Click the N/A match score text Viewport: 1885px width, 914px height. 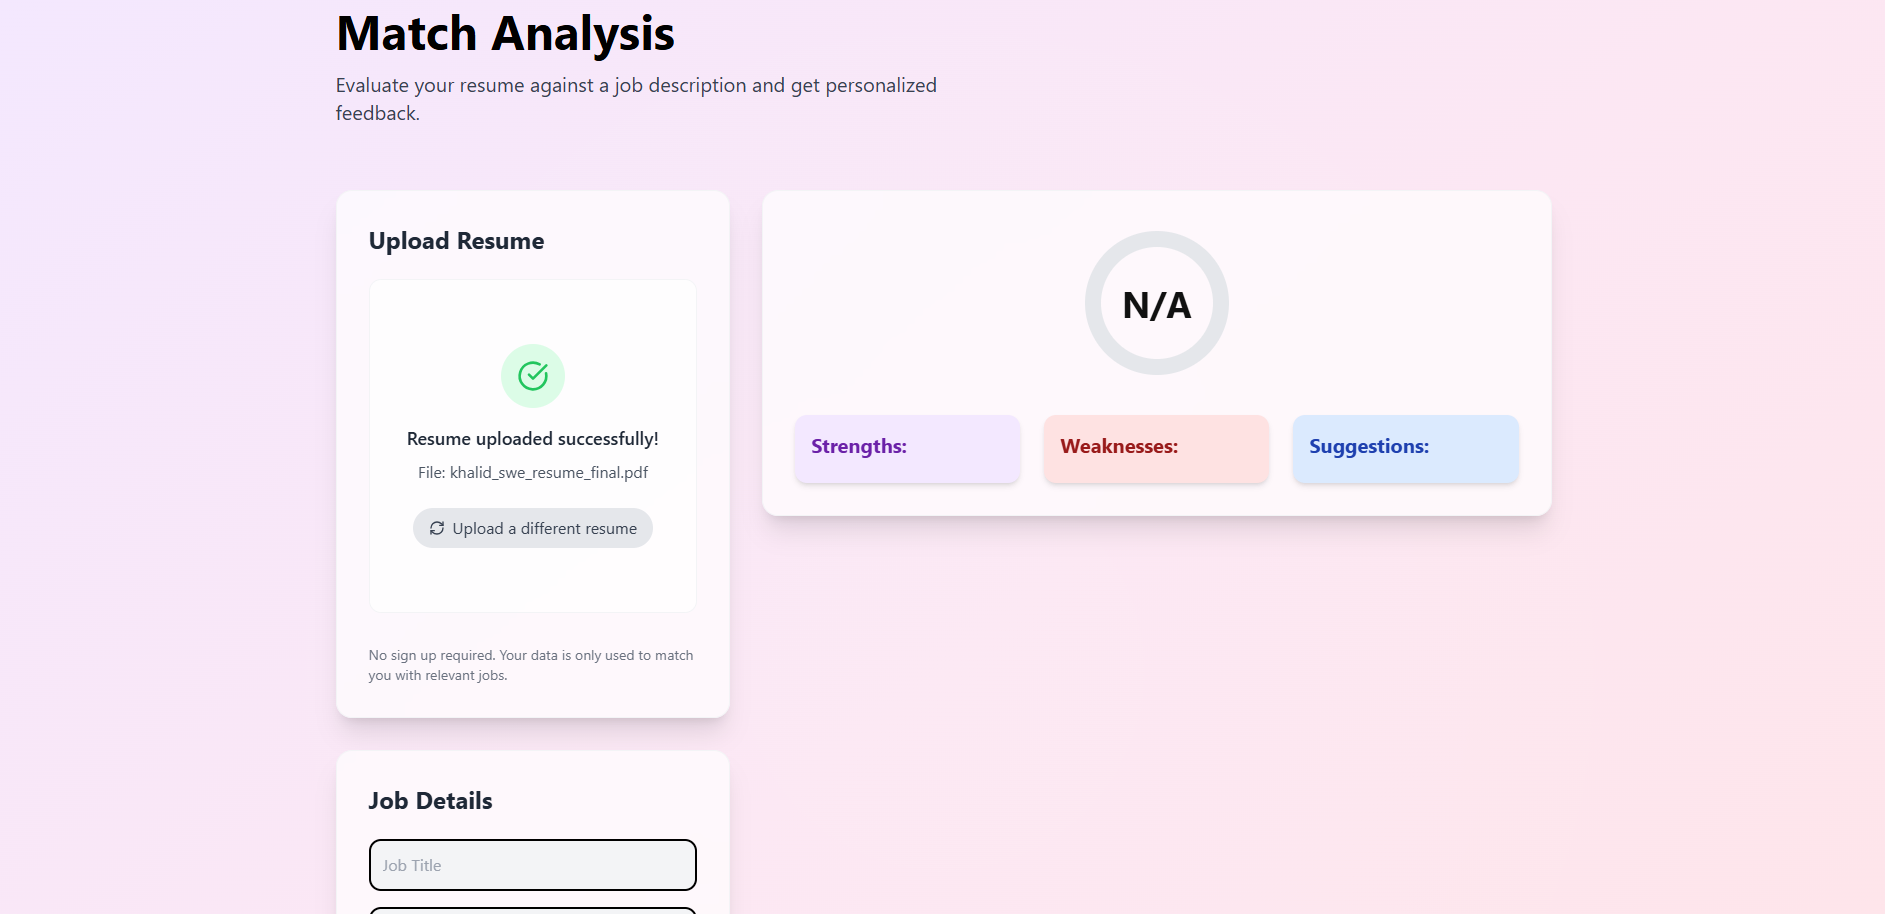point(1157,305)
